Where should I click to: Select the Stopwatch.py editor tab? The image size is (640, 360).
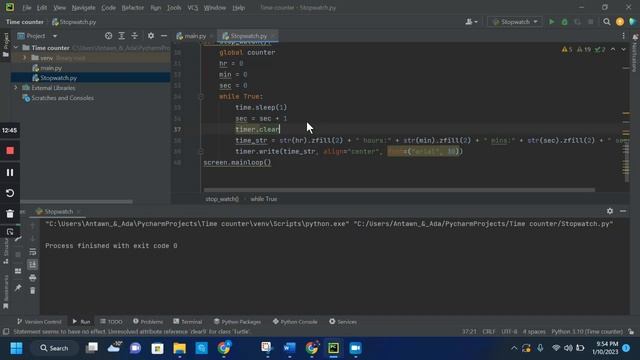click(247, 36)
